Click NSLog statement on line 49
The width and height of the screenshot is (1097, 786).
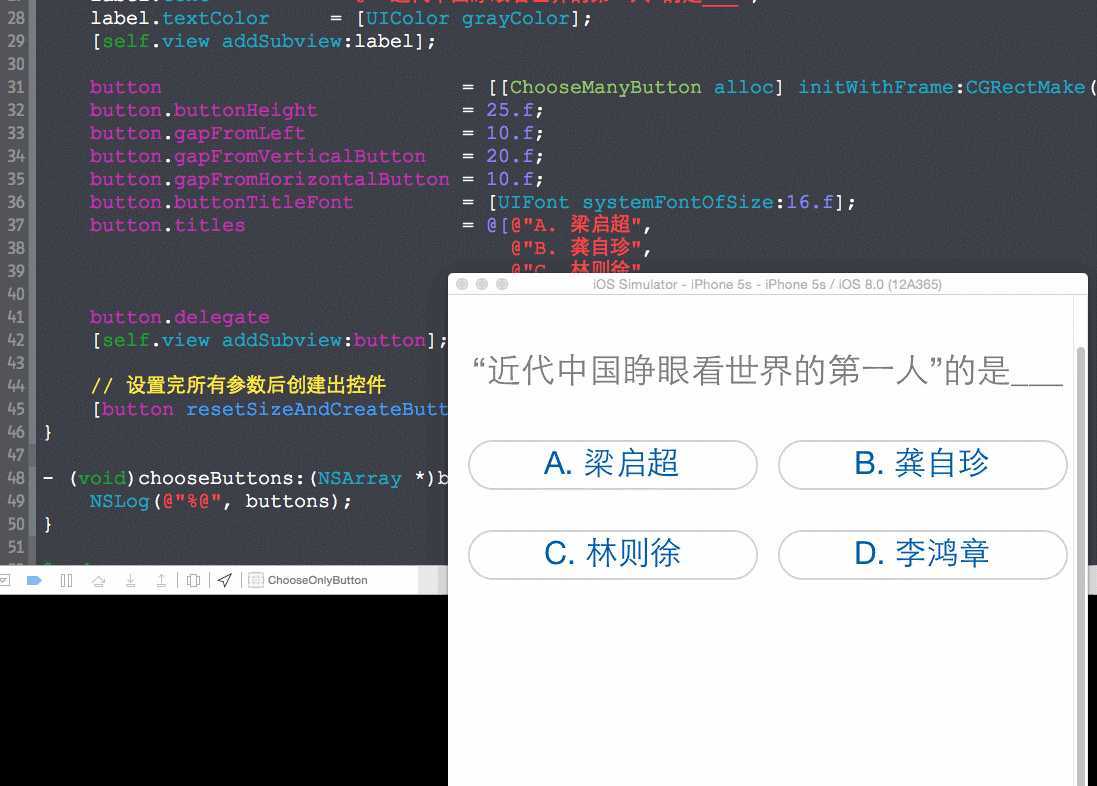tap(220, 501)
